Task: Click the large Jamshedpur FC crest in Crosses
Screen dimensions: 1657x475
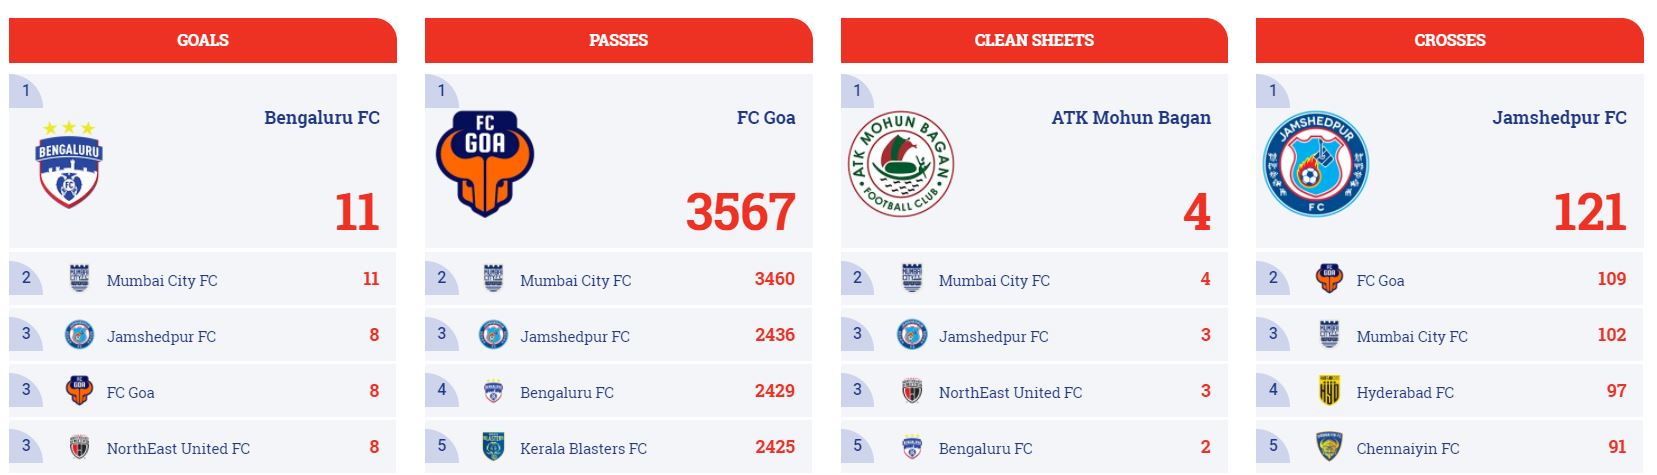Action: point(1316,164)
